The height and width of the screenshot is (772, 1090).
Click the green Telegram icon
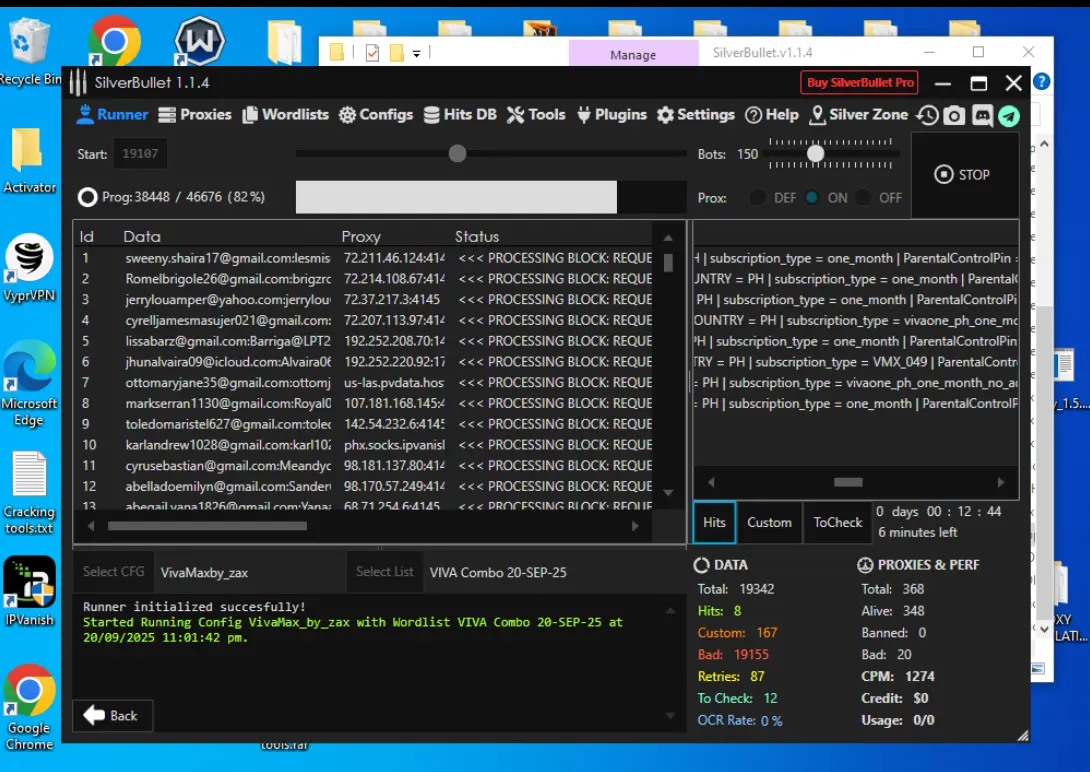click(x=1009, y=115)
